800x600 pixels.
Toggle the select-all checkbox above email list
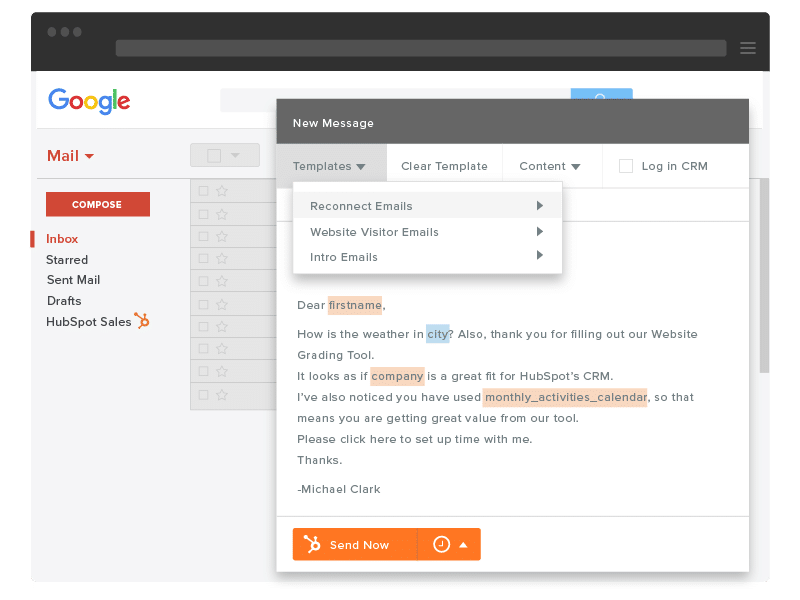pyautogui.click(x=214, y=156)
